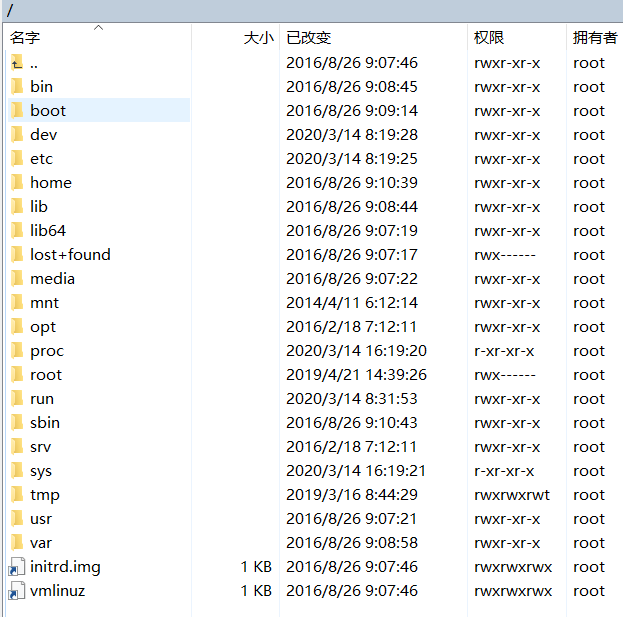Click the date 2019/3/16 8:44:29
Viewport: 623px width, 617px height.
point(352,495)
